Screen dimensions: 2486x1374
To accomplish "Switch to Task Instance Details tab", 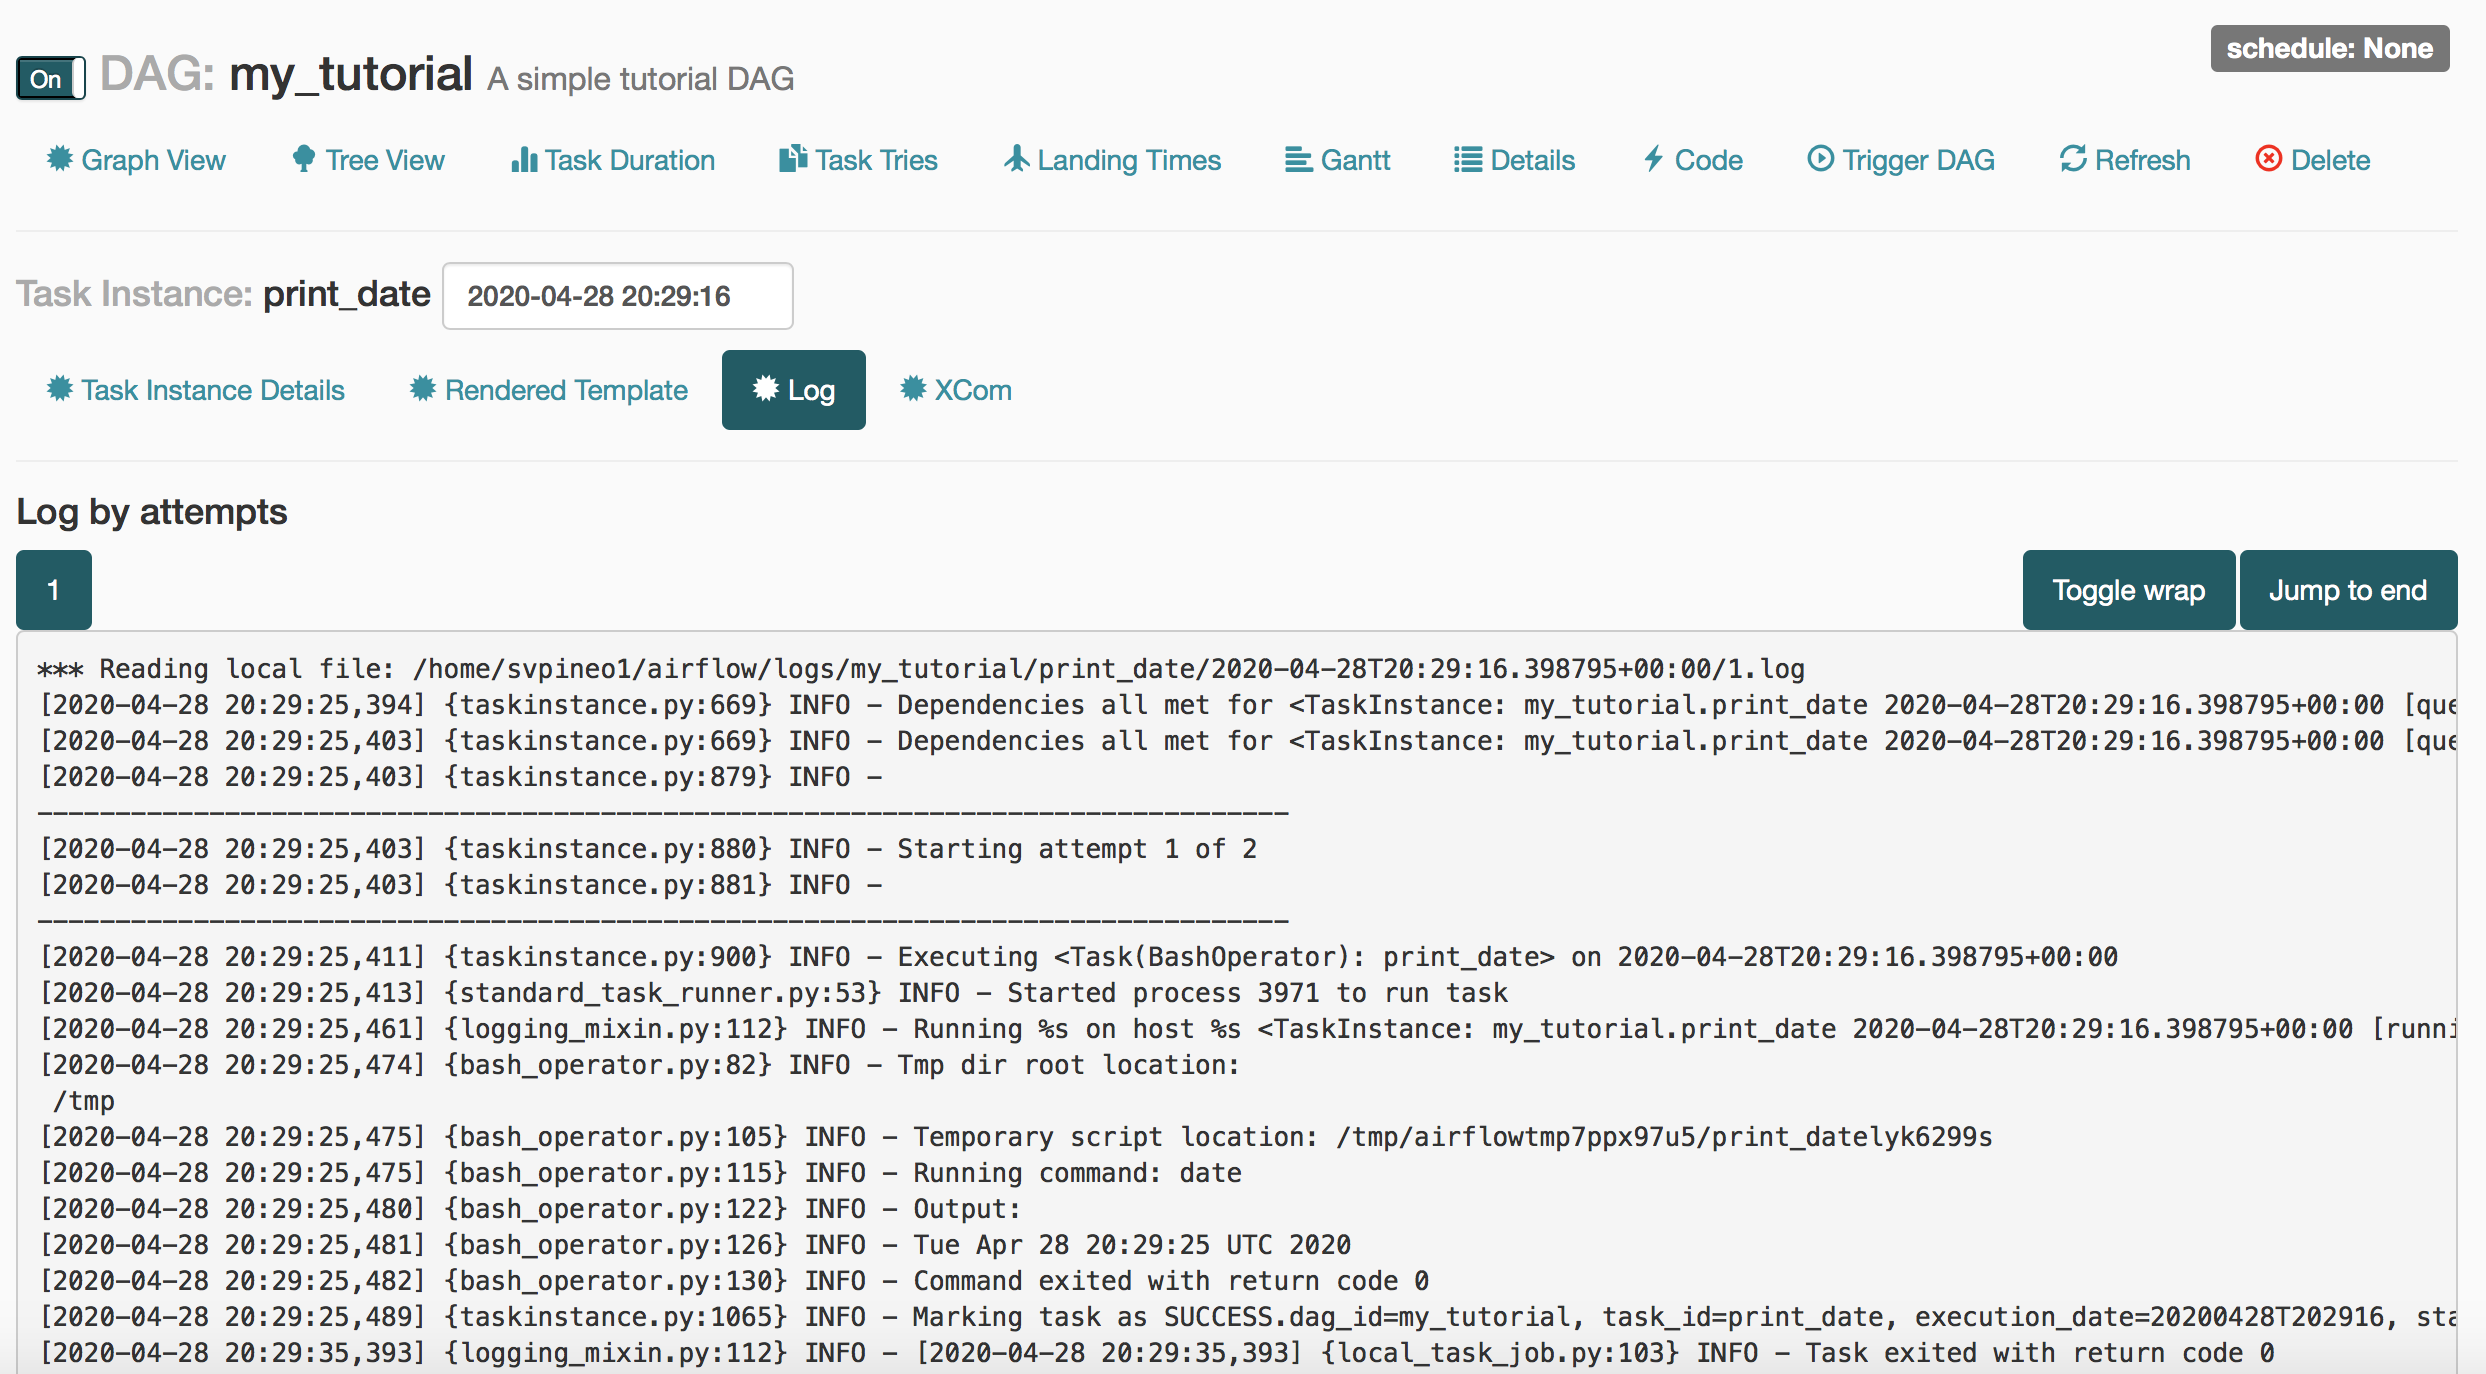I will 196,390.
